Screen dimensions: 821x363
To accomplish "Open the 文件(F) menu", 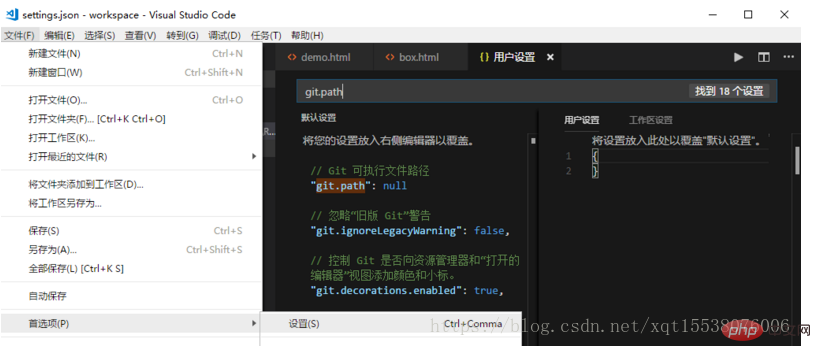I will point(19,35).
